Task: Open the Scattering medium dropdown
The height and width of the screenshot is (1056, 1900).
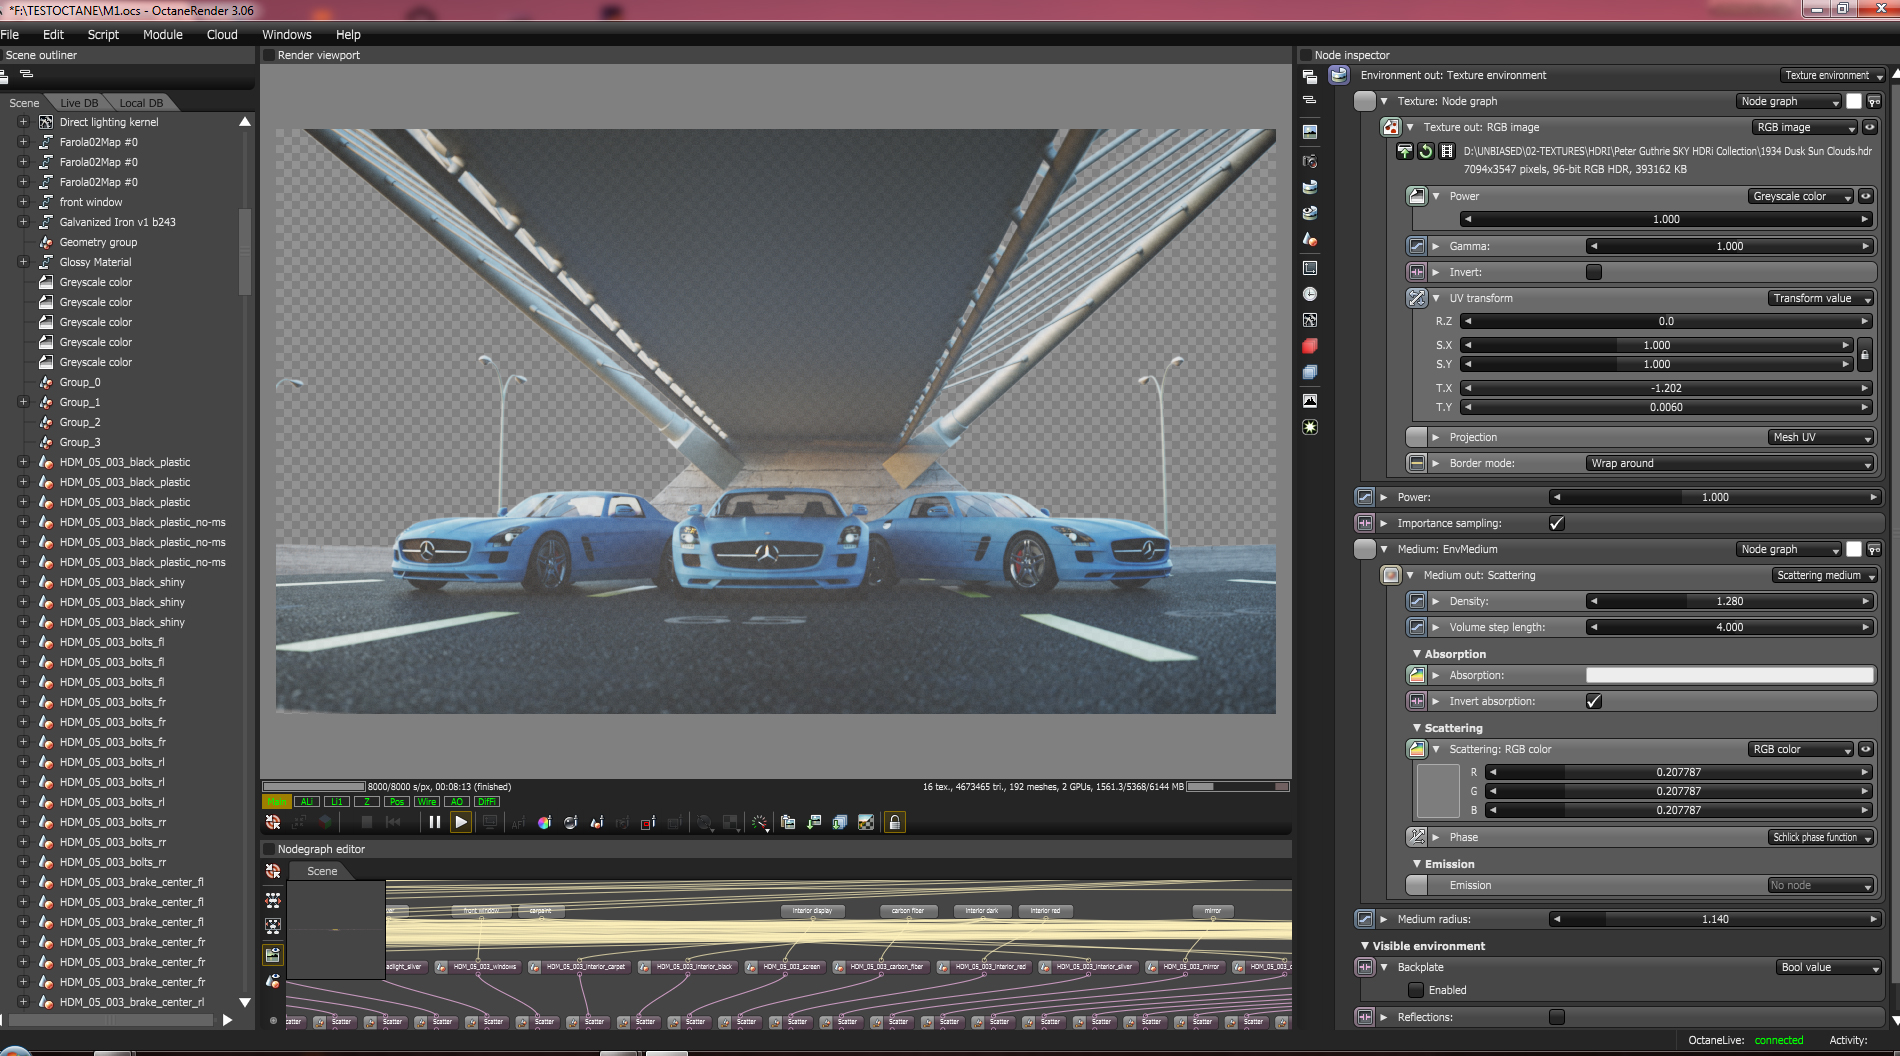Action: click(1824, 575)
